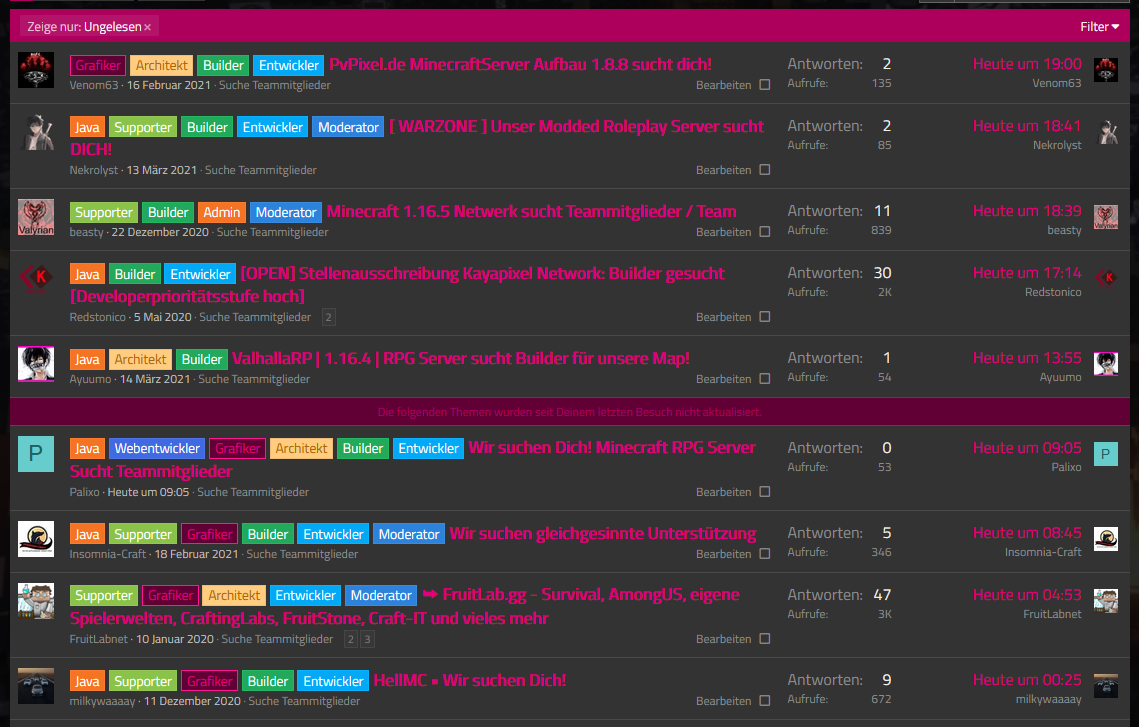Open latest post Heute um 19:00
This screenshot has width=1139, height=727.
click(x=1027, y=64)
